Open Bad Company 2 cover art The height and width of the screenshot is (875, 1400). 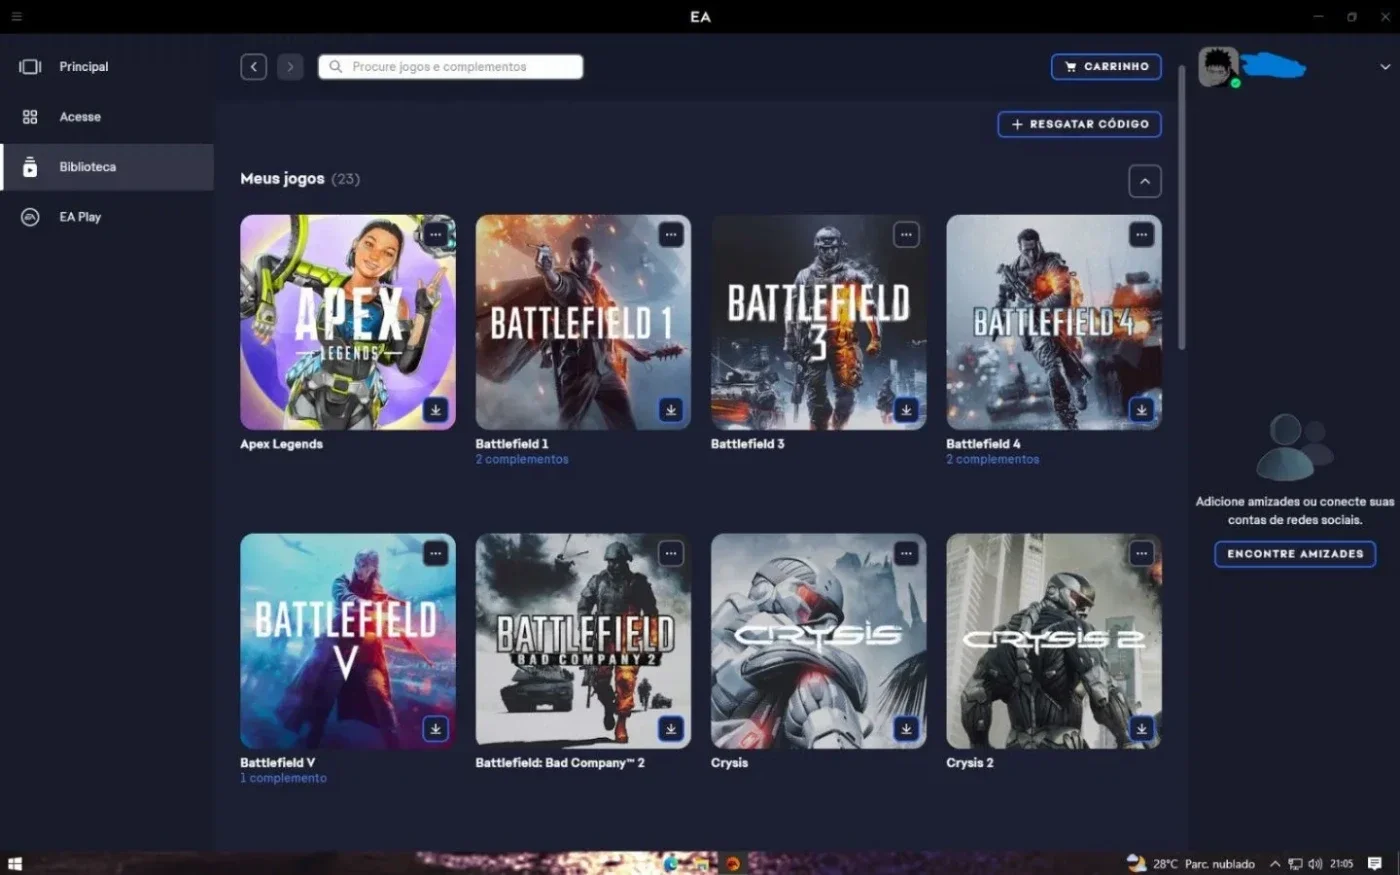[583, 641]
